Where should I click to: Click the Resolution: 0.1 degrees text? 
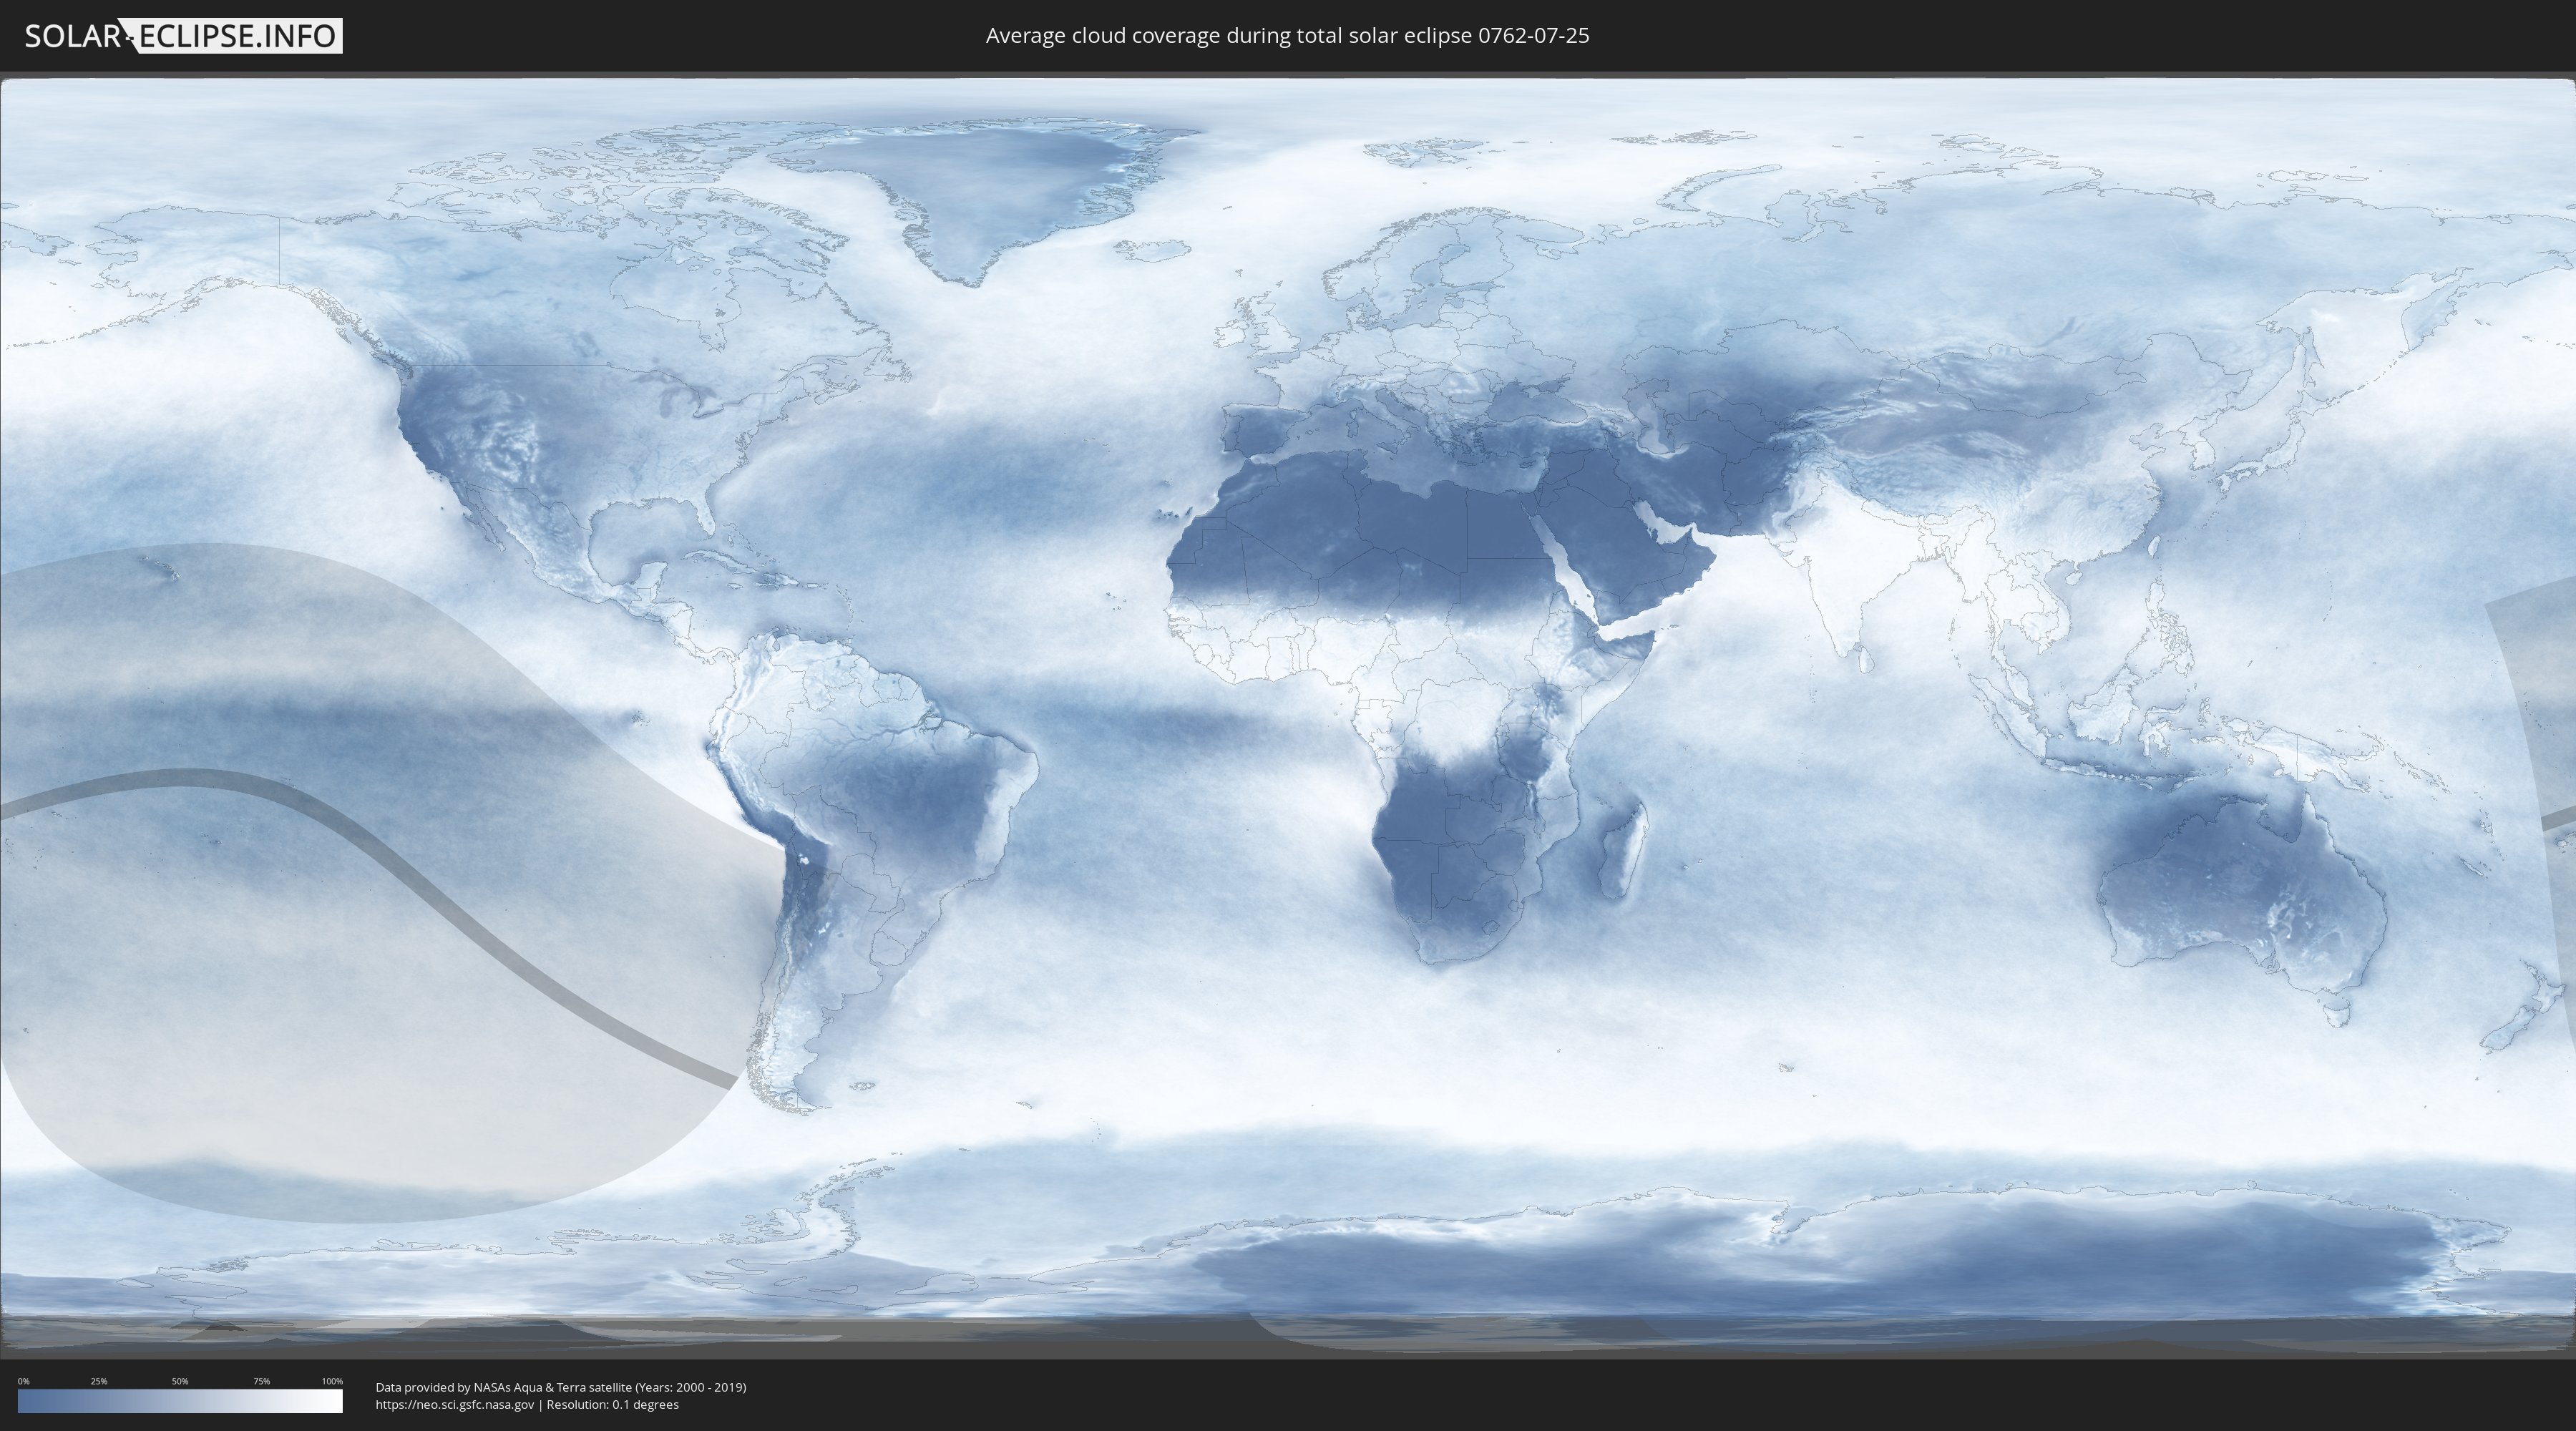[x=612, y=1404]
